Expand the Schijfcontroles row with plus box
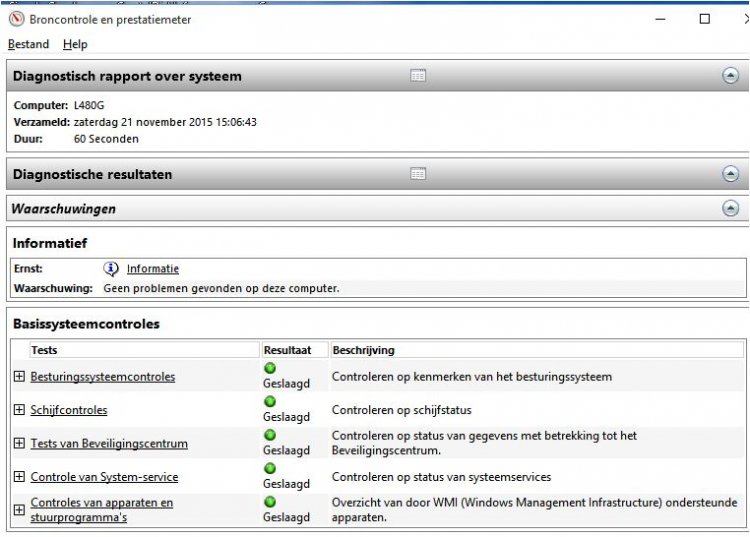Image resolution: width=750 pixels, height=537 pixels. click(x=19, y=410)
